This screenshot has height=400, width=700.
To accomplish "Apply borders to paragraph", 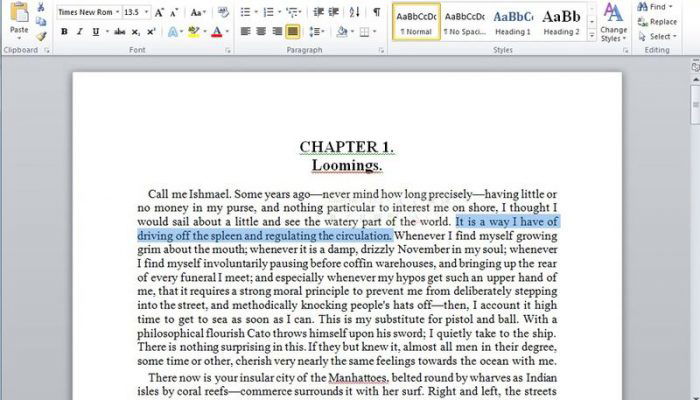I will pyautogui.click(x=364, y=32).
